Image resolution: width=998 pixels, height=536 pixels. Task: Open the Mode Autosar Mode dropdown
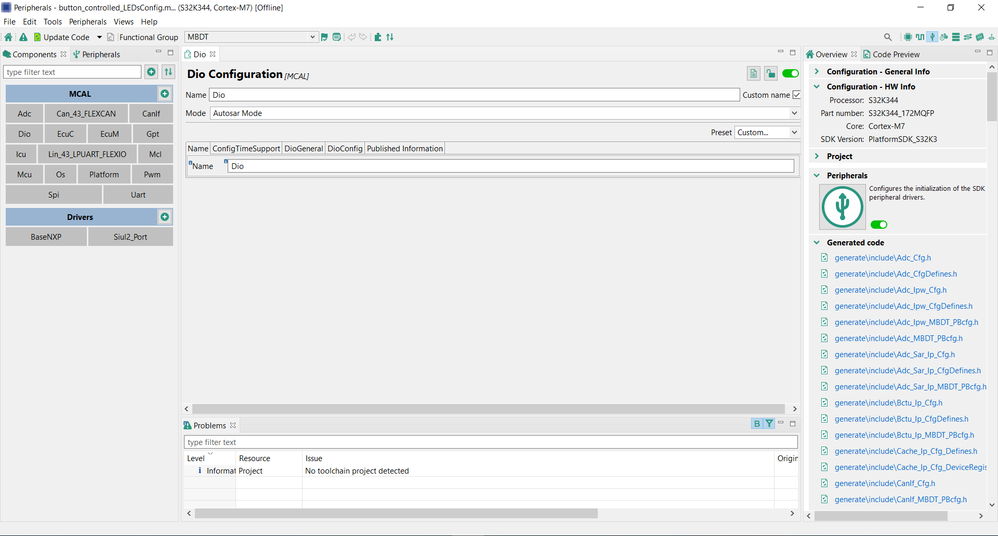tap(505, 113)
